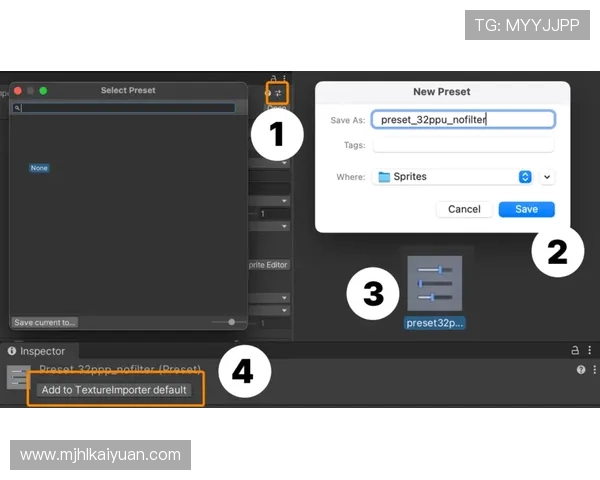Close the Select Preset window
Image resolution: width=600 pixels, height=480 pixels.
[18, 91]
